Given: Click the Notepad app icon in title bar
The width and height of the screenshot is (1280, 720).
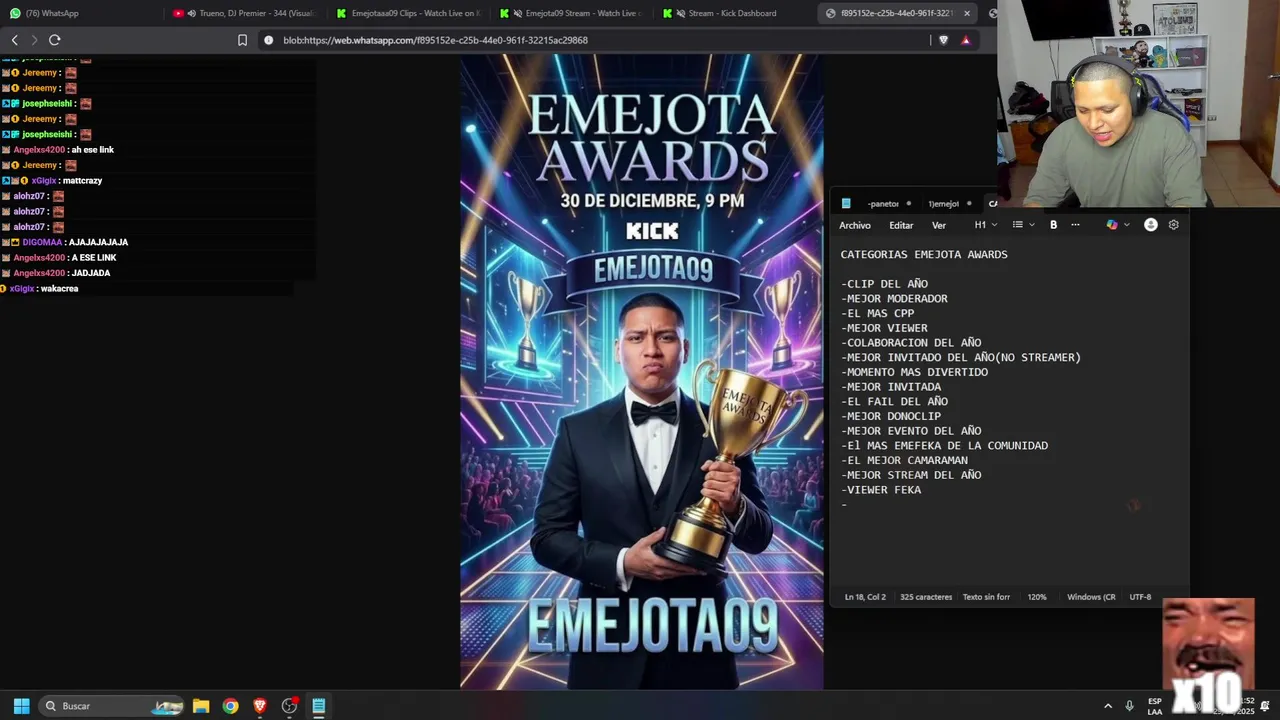Looking at the screenshot, I should (846, 204).
